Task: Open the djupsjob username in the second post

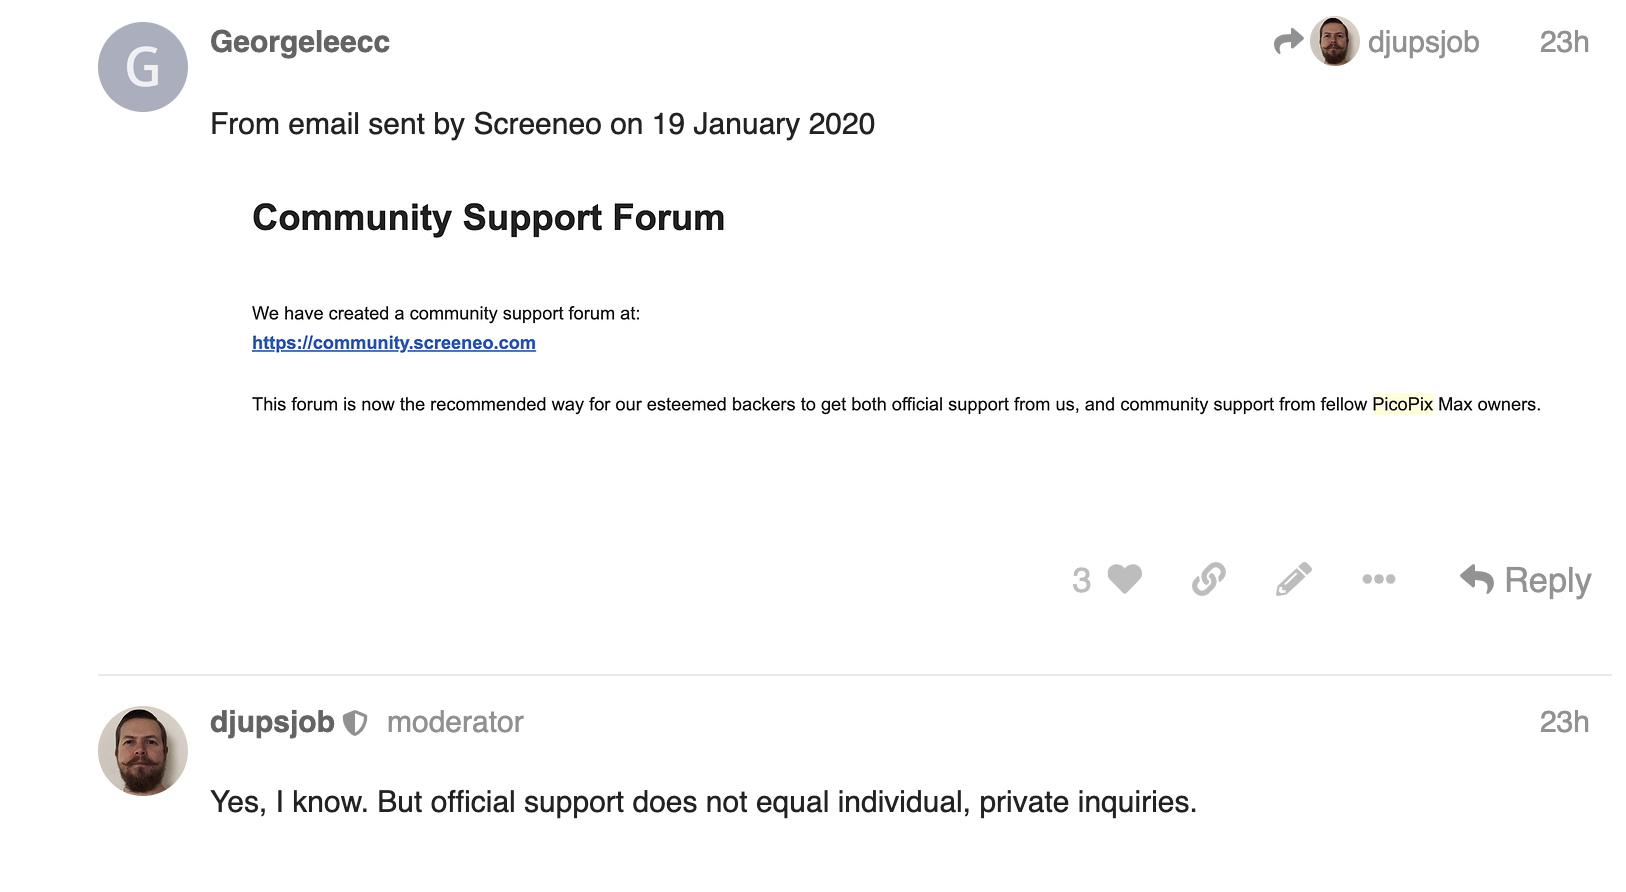Action: tap(272, 722)
